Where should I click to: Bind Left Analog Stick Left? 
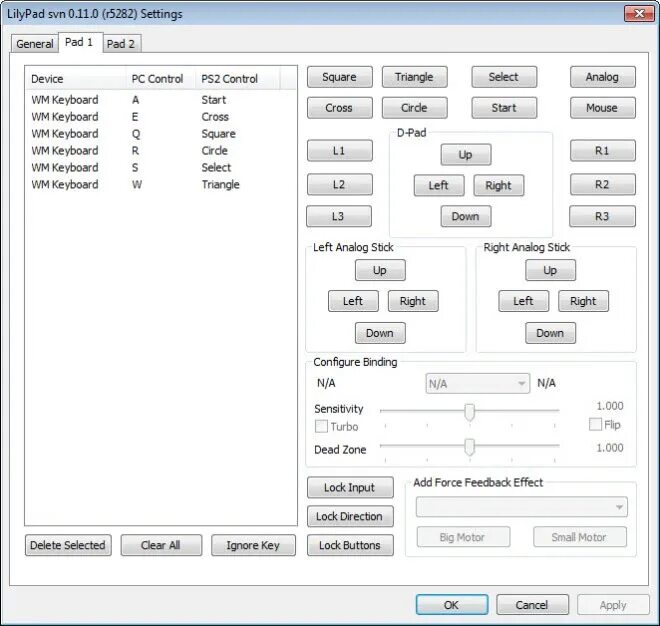353,301
